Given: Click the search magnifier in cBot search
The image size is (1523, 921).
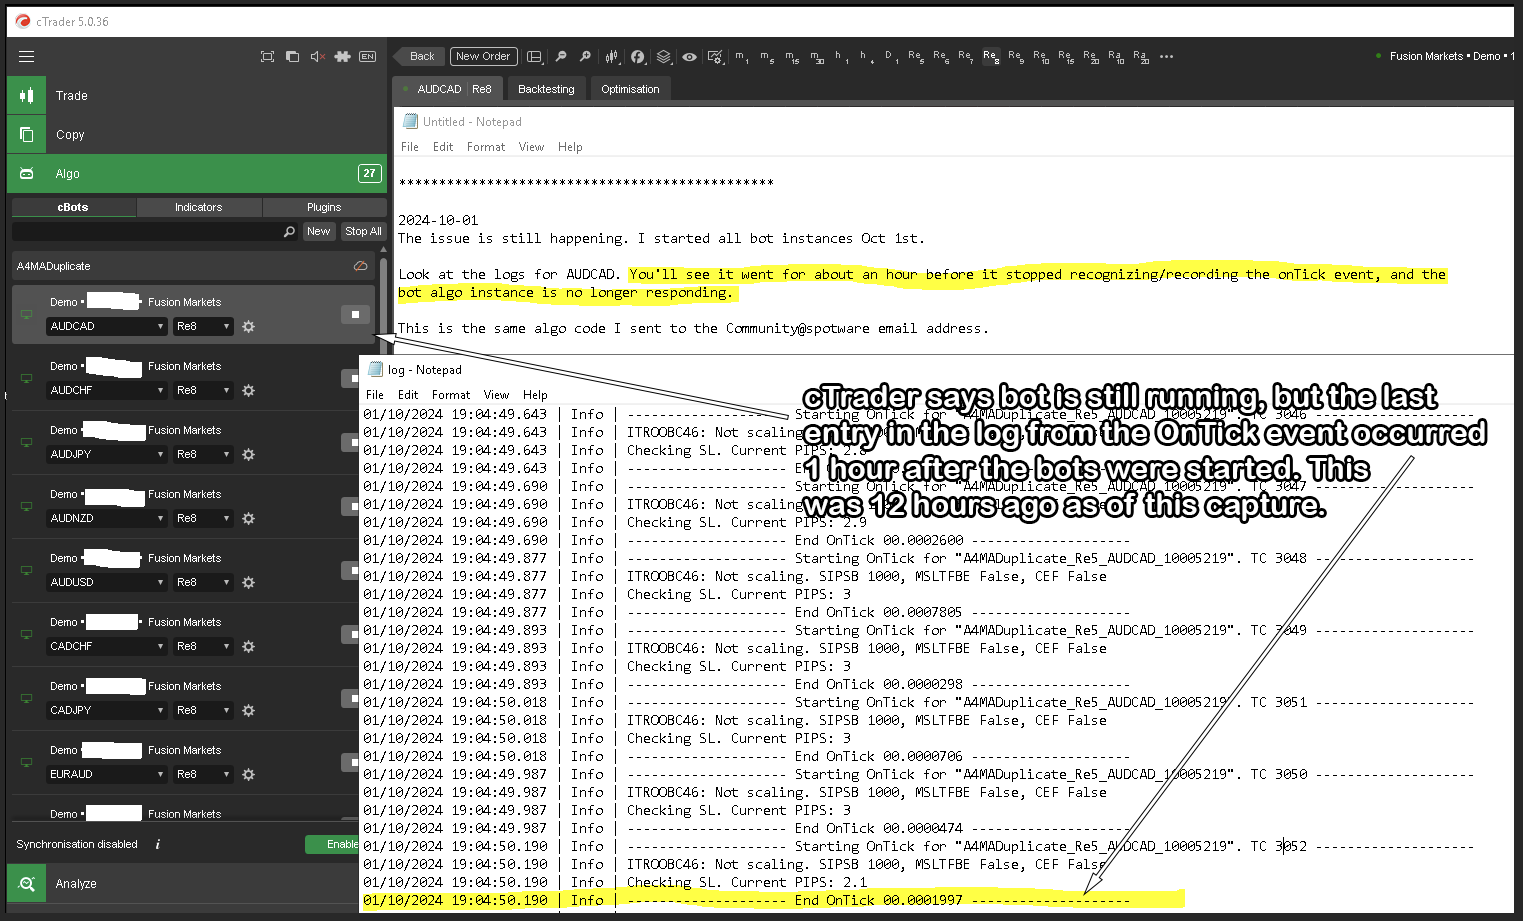Looking at the screenshot, I should [289, 231].
